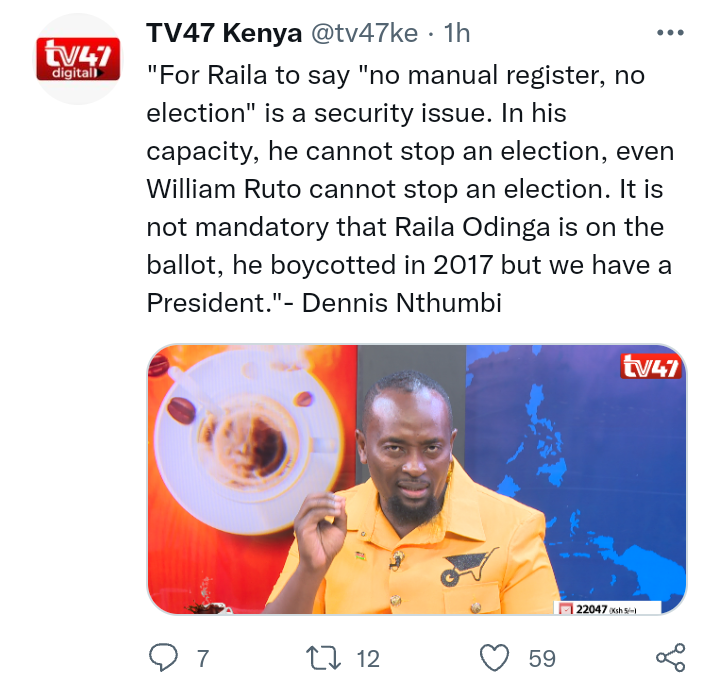Click the retweet count 12

tap(368, 658)
